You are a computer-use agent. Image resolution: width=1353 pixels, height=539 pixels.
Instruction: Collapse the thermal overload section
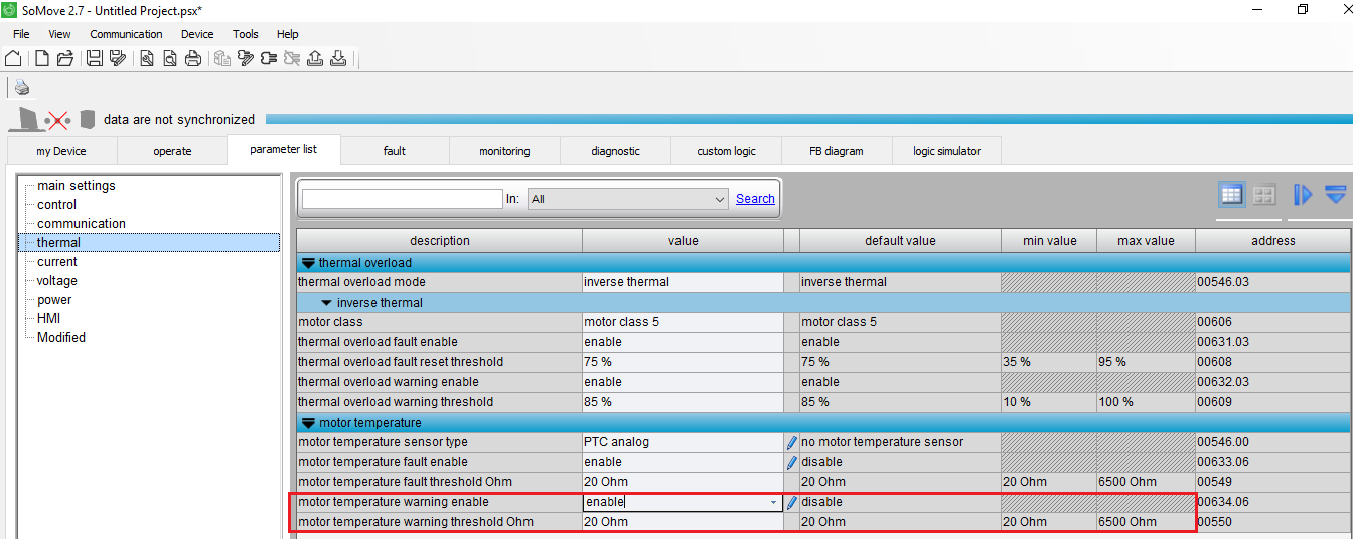click(x=308, y=263)
